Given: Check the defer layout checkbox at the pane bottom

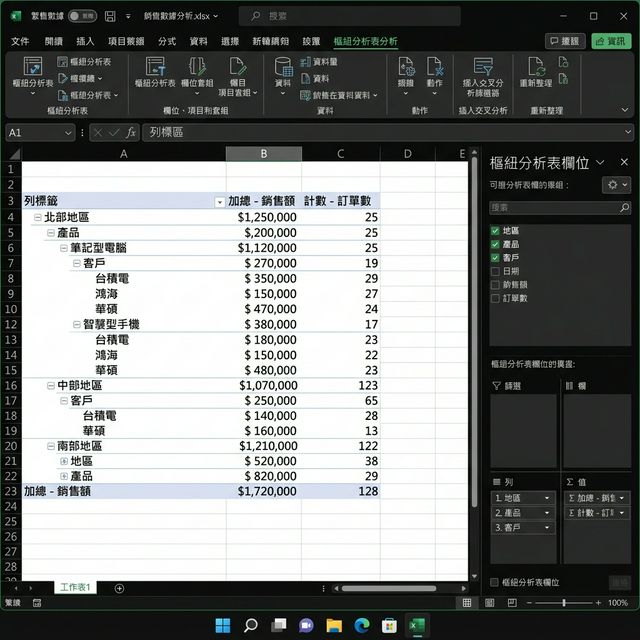Looking at the screenshot, I should pyautogui.click(x=494, y=582).
